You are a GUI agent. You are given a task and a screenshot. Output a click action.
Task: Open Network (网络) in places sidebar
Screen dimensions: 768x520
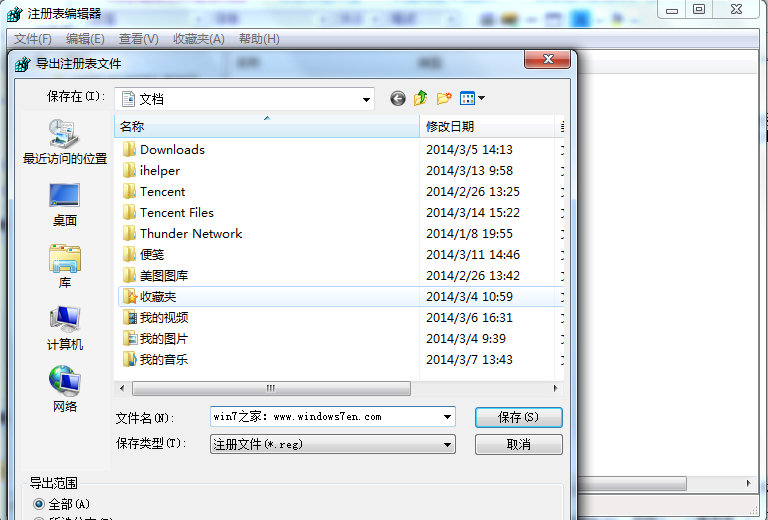click(x=65, y=390)
